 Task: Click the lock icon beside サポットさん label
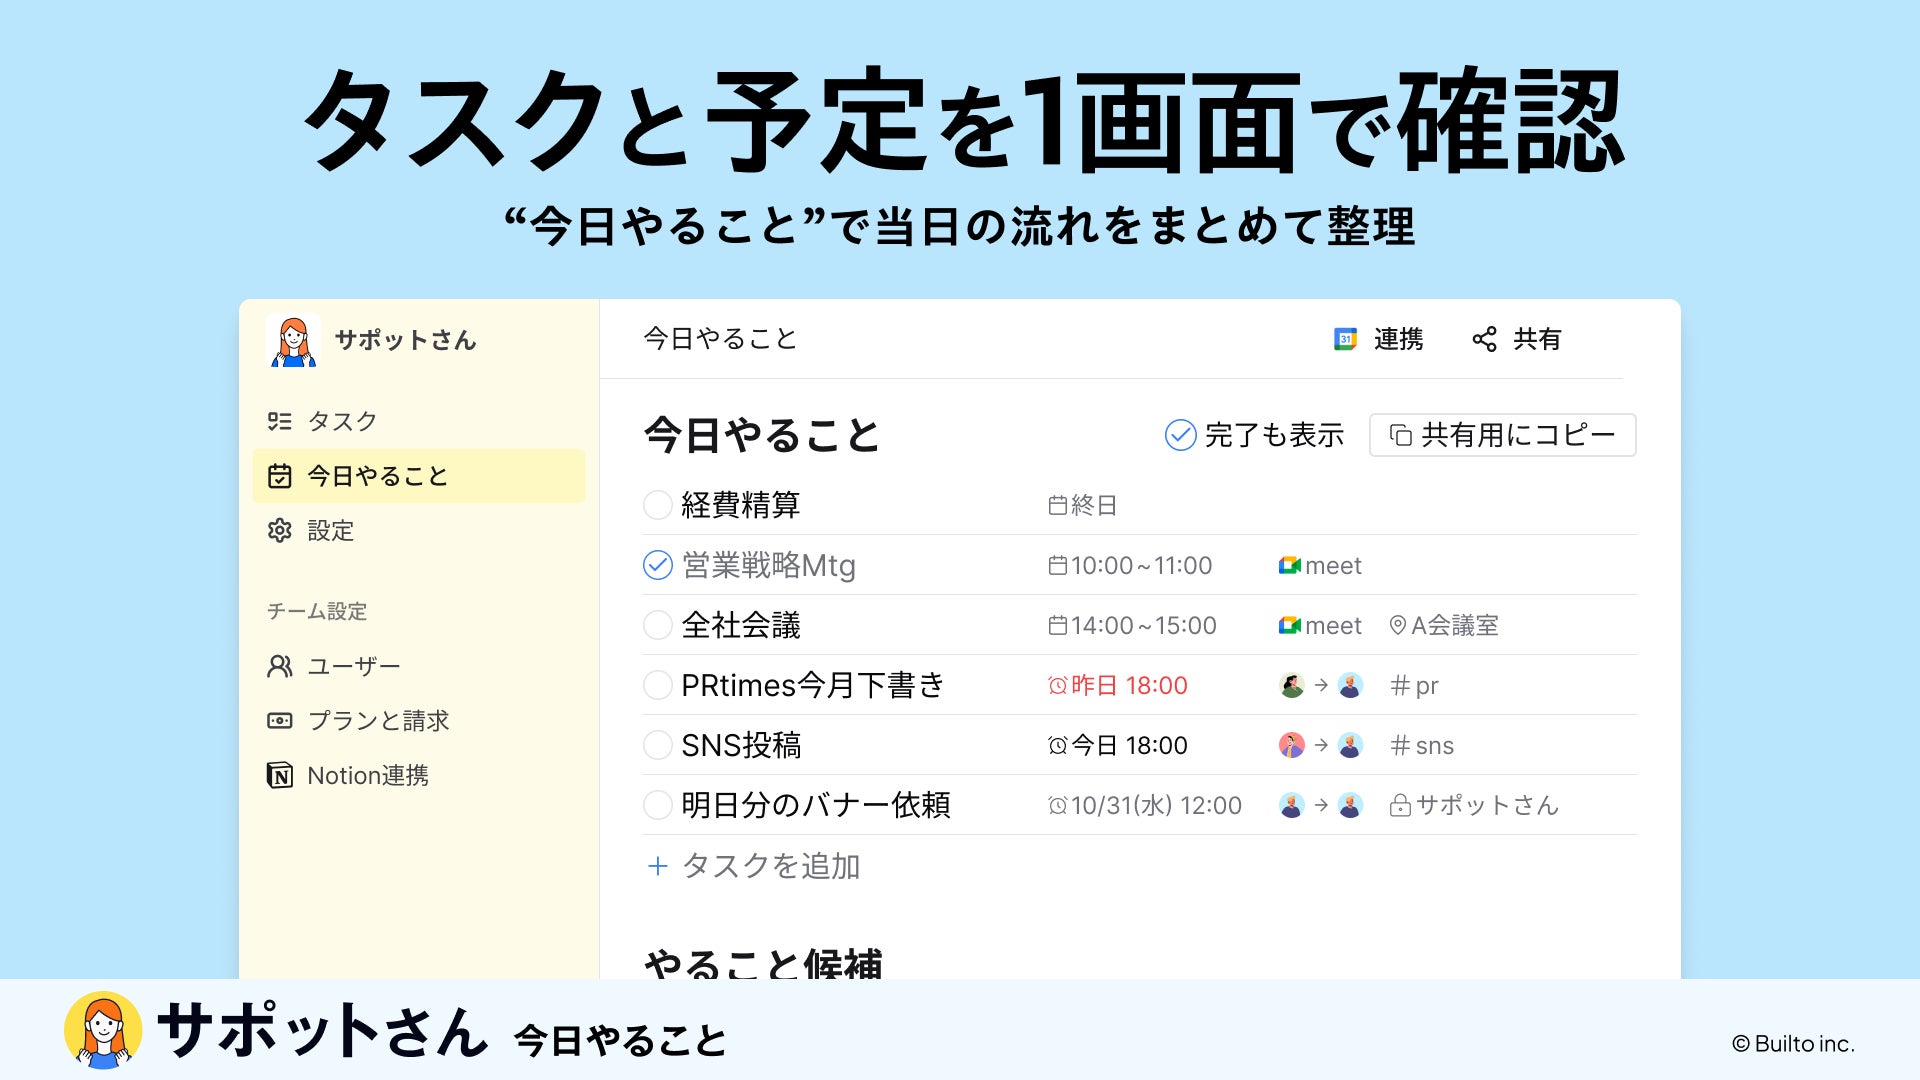point(1400,806)
